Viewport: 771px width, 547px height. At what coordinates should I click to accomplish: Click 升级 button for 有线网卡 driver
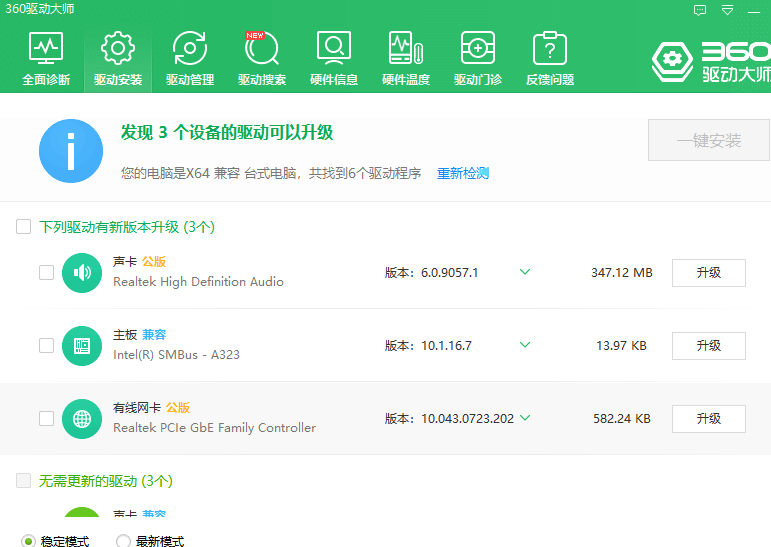pos(708,418)
